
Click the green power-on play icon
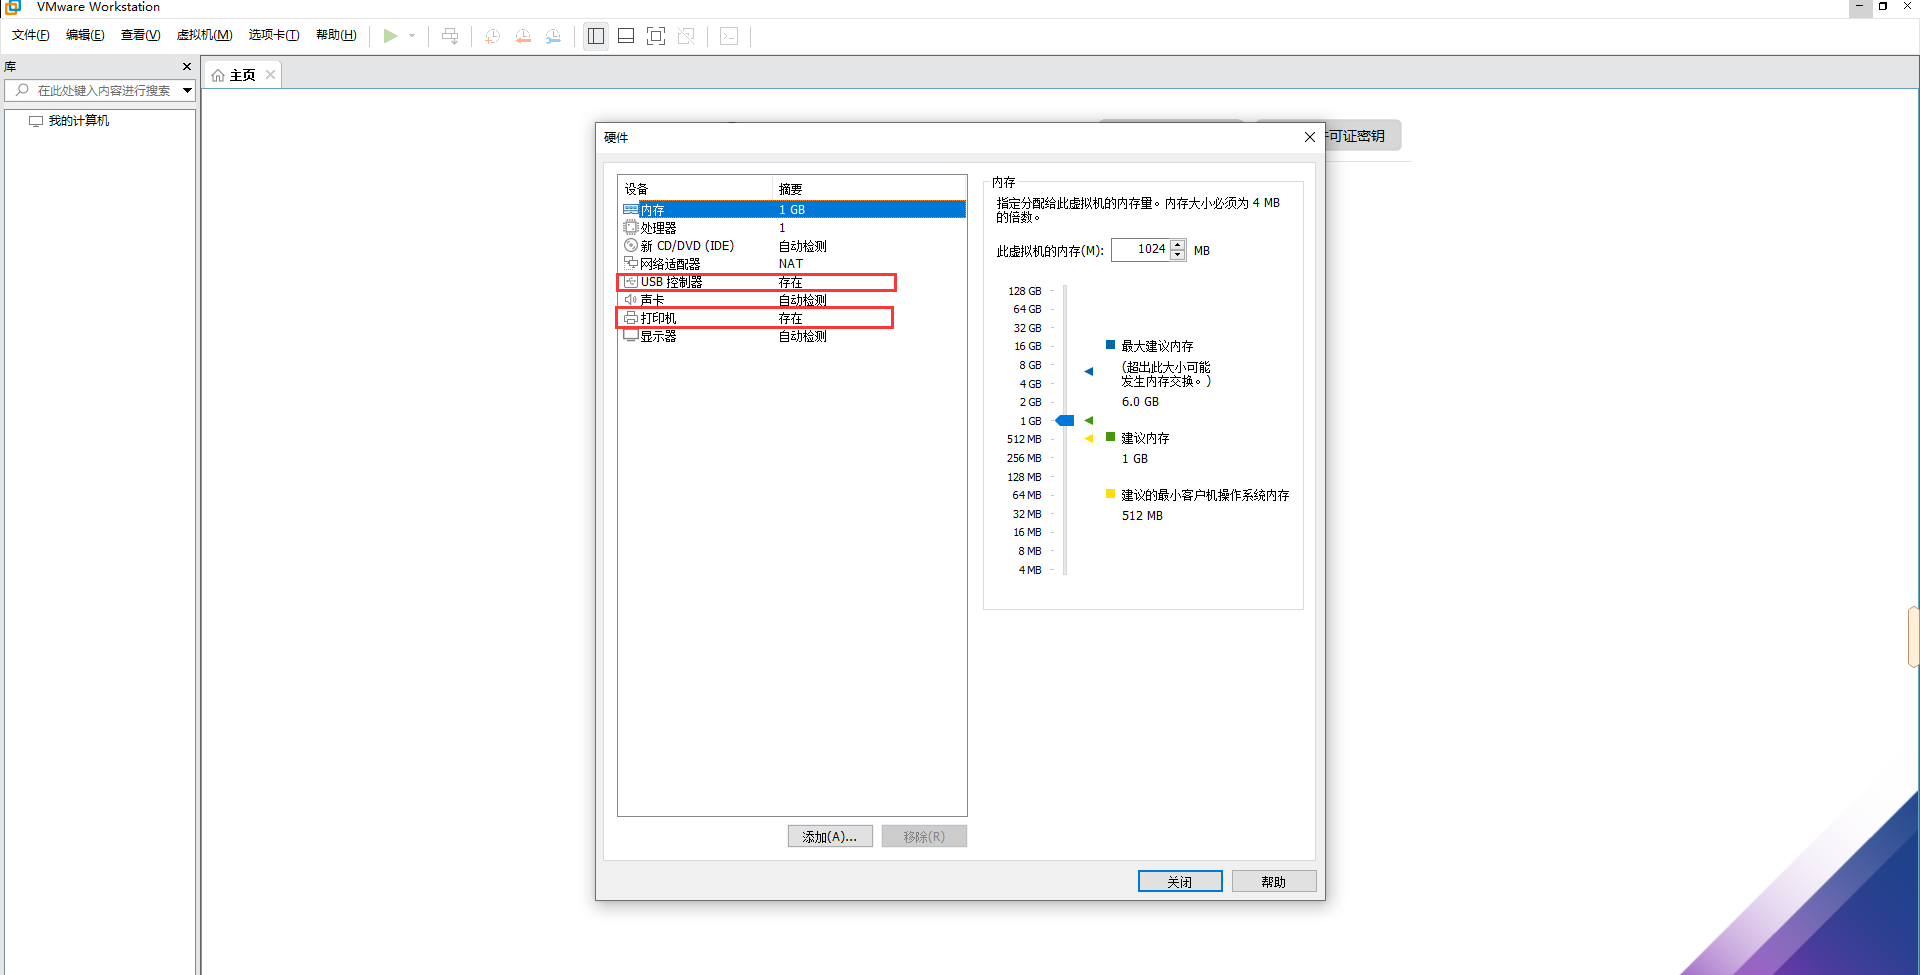(390, 36)
